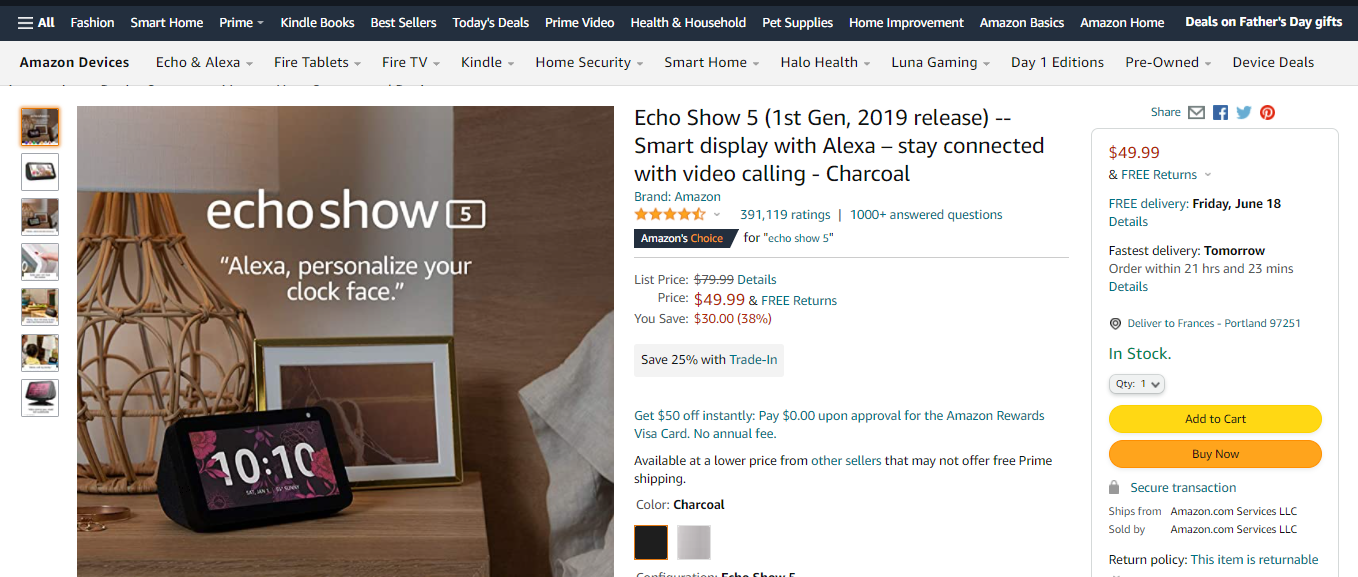Share on Facebook icon
1358x577 pixels.
pos(1220,113)
